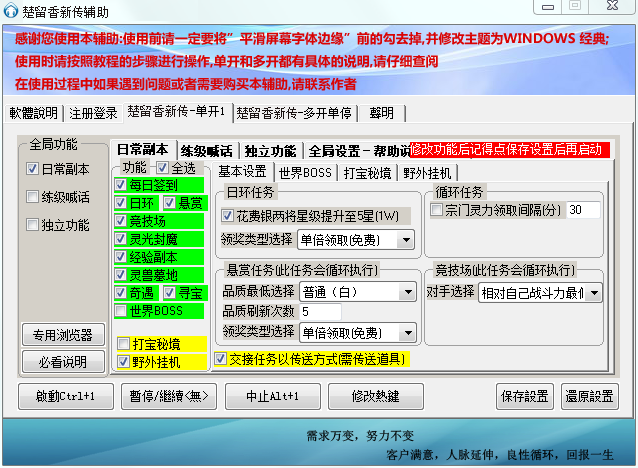The width and height of the screenshot is (638, 468).
Task: Expand the 对手选择 opponent dropdown
Action: [540, 292]
